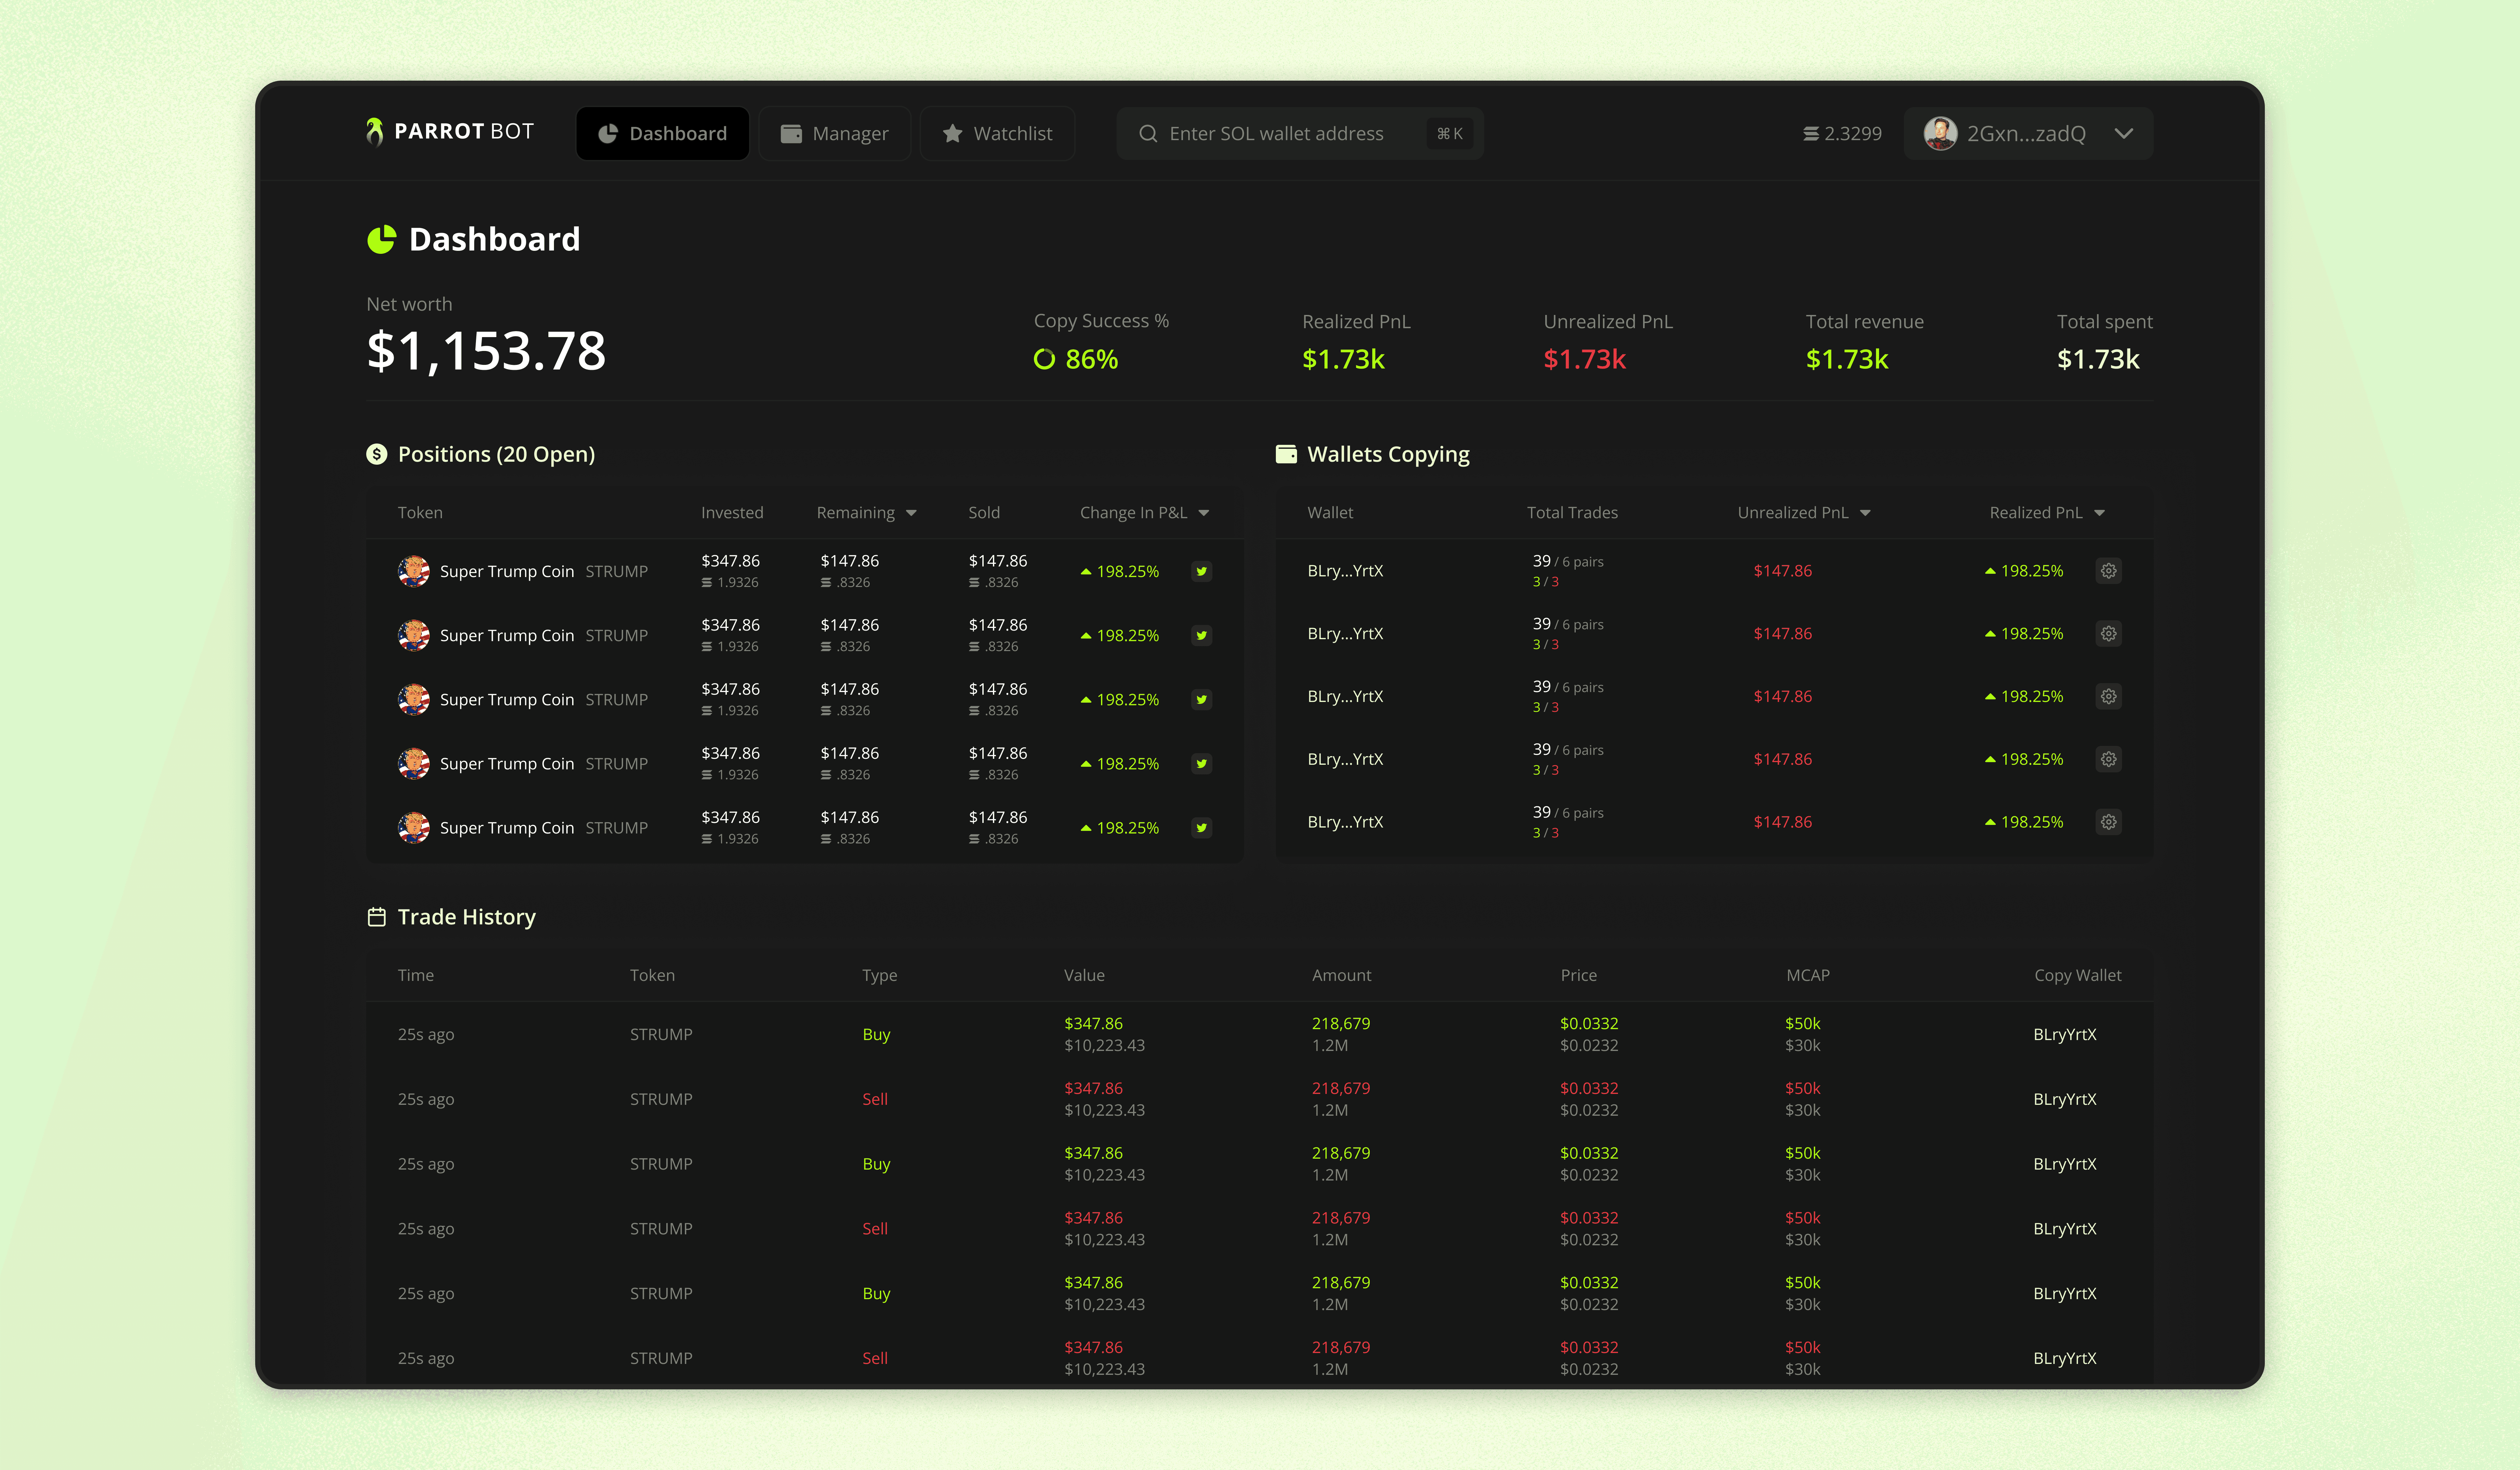2520x1470 pixels.
Task: Sort positions by Remaining column arrow
Action: click(911, 513)
